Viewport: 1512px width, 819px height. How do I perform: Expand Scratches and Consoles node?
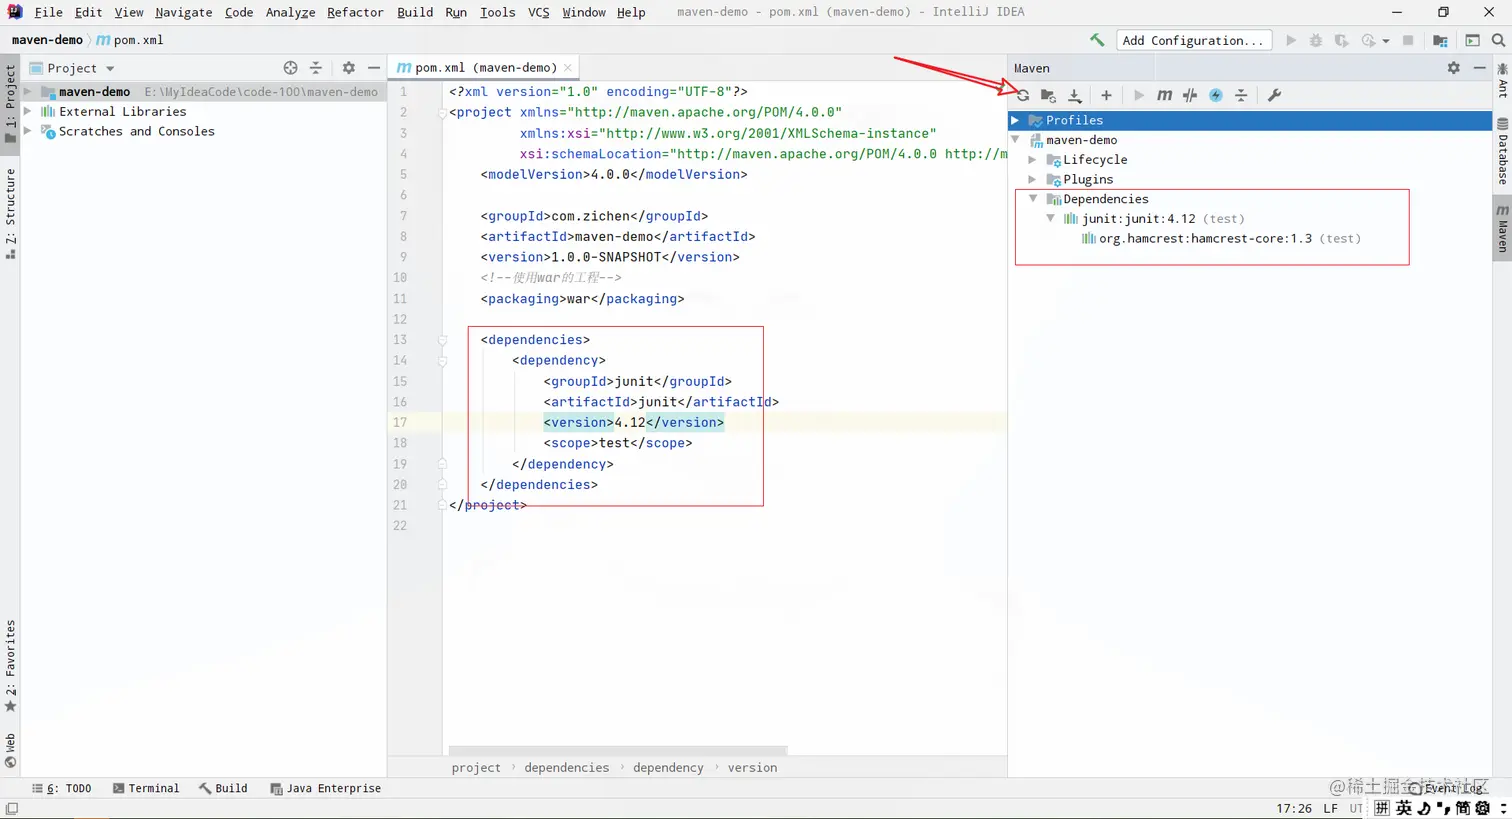pyautogui.click(x=28, y=131)
